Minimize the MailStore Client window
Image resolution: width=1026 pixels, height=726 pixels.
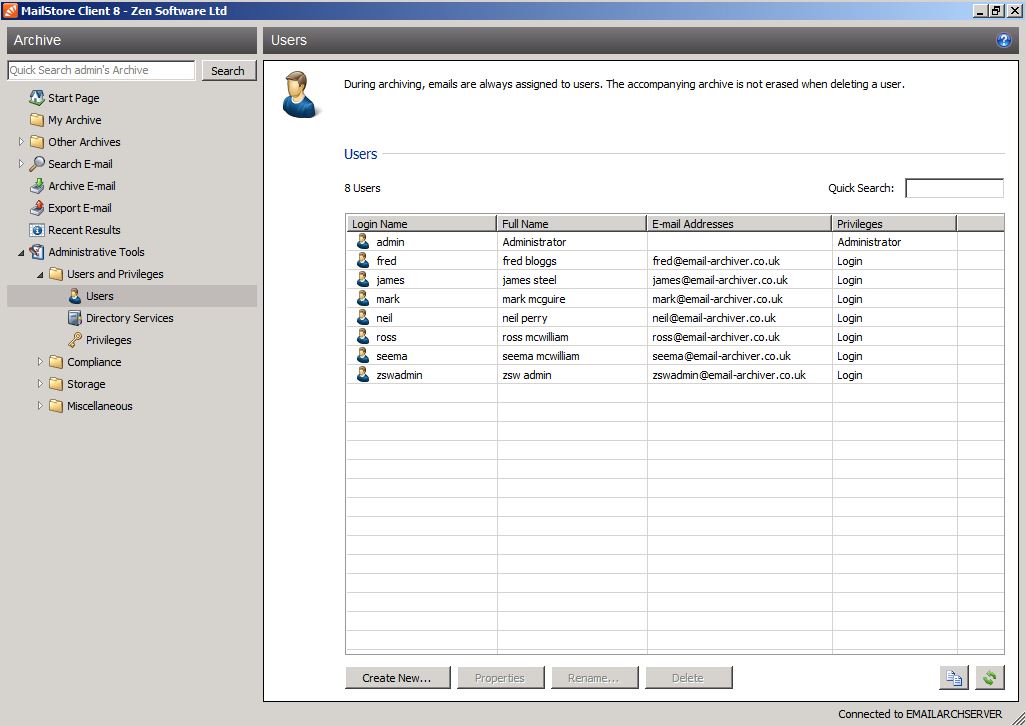coord(980,10)
